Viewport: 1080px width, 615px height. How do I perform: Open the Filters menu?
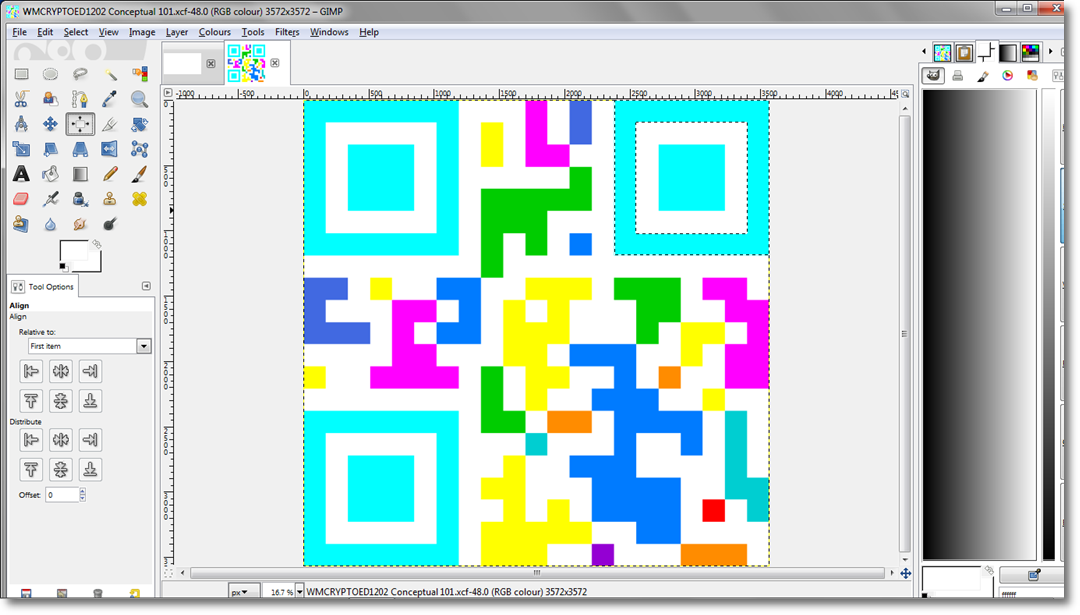point(287,32)
